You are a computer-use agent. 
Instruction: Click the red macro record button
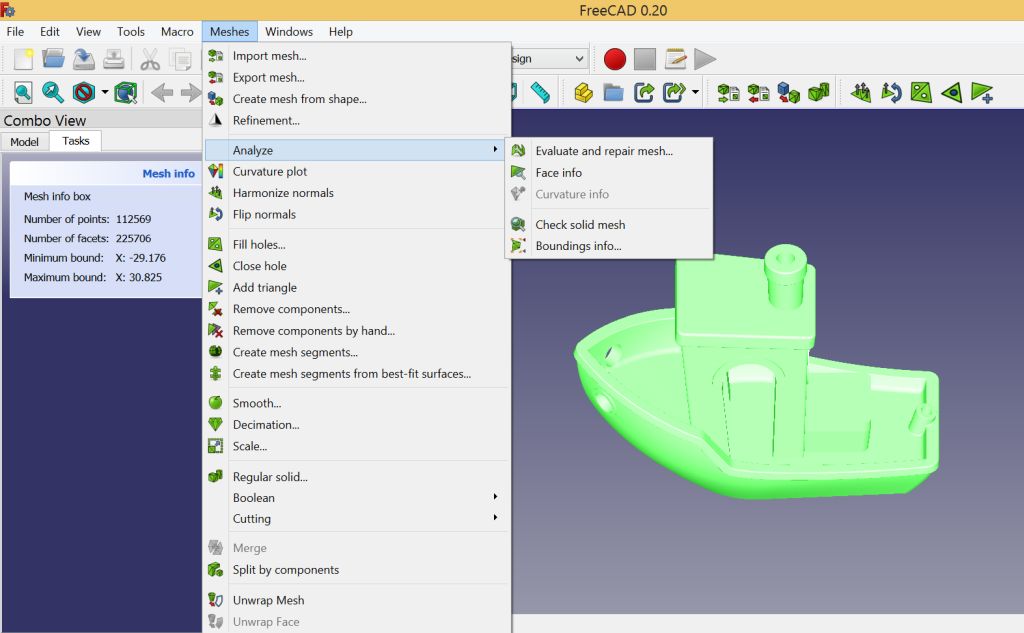pos(615,59)
